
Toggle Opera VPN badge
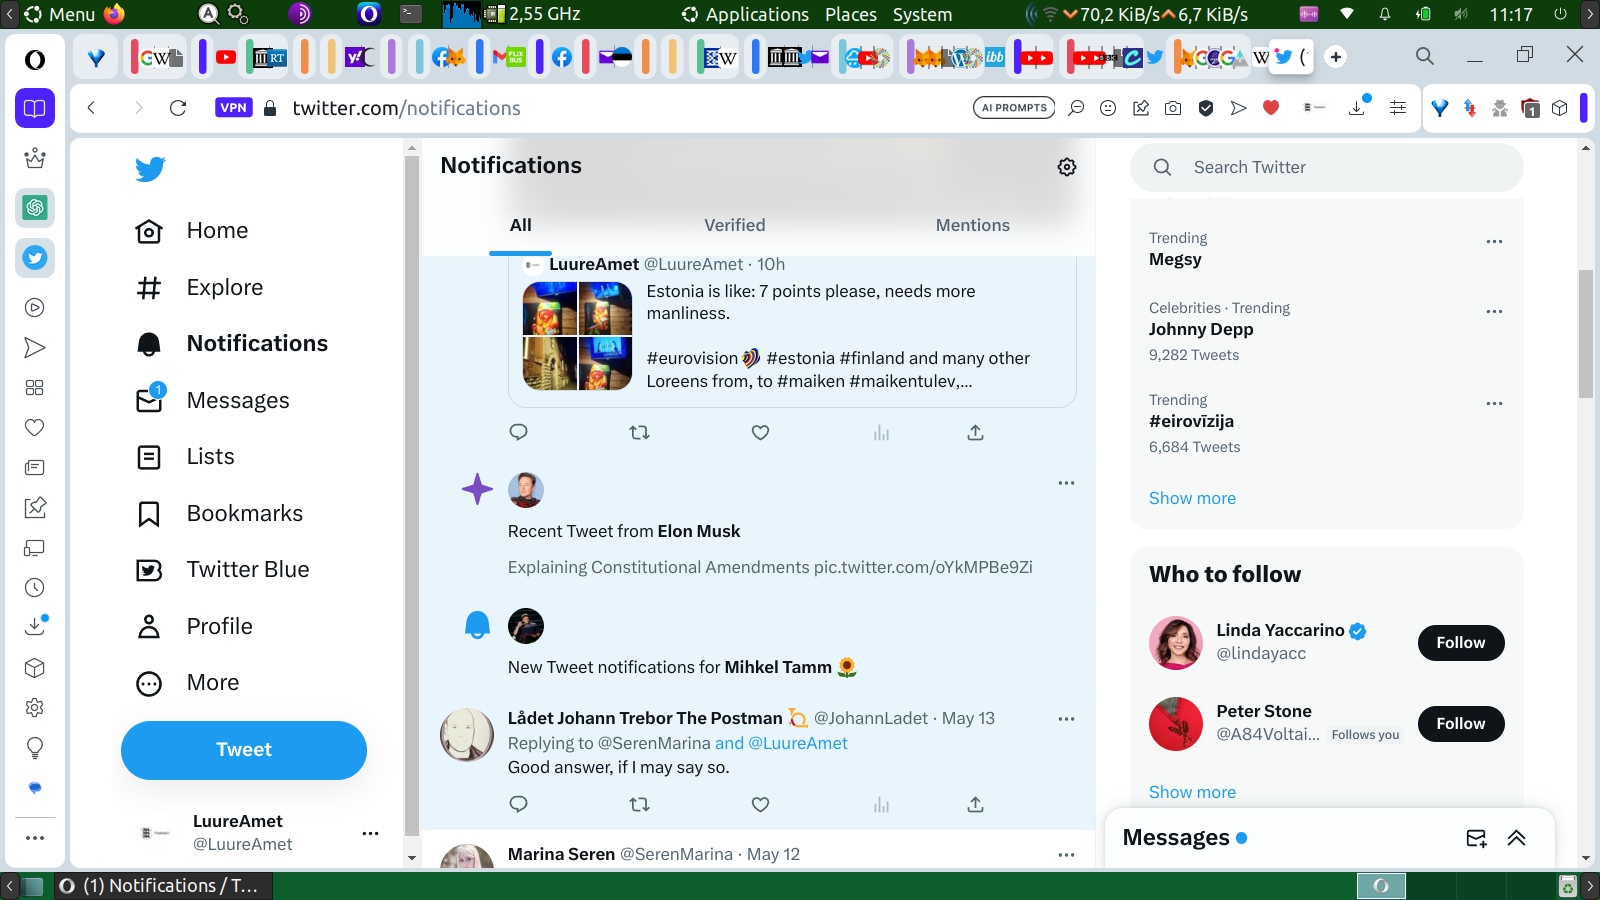(233, 108)
